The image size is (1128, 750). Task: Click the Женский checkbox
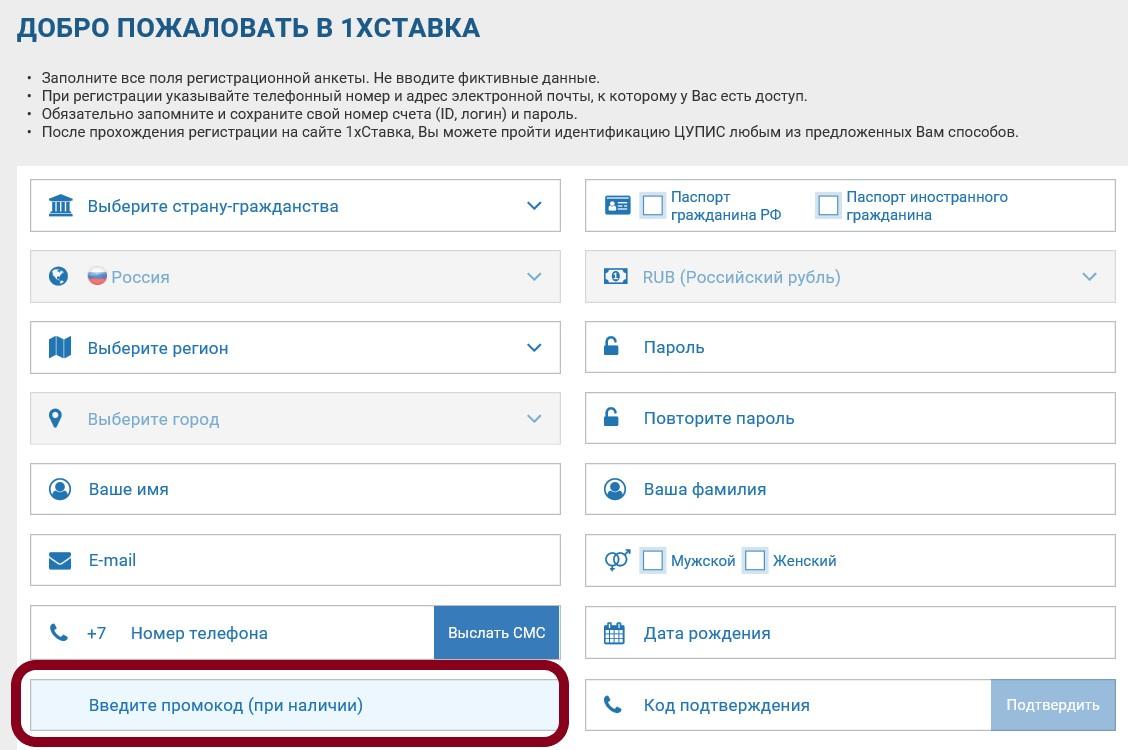(x=756, y=560)
